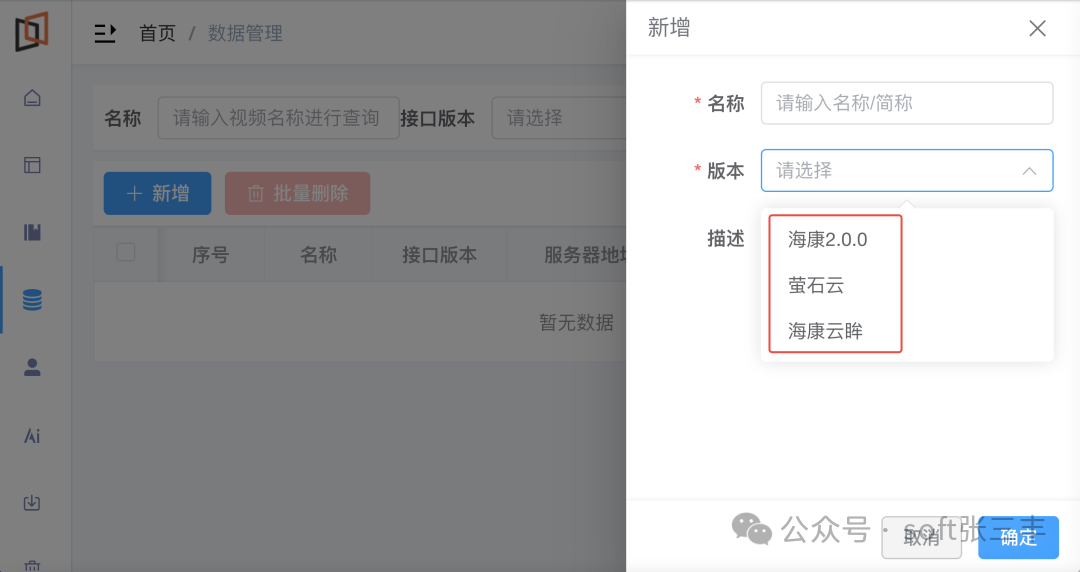Click the Ai sidebar icon

(x=32, y=436)
